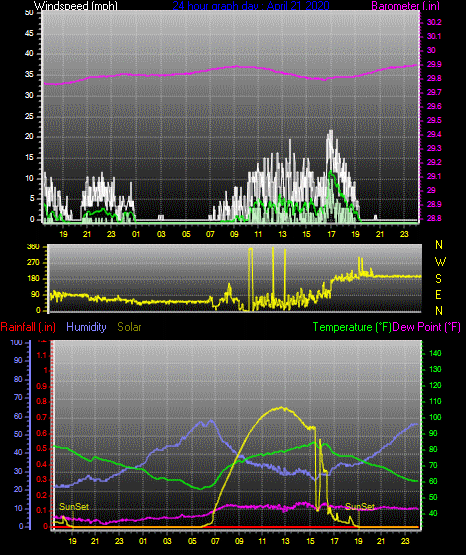Click '110' on the green Temperature axis
The image size is (466, 555).
point(435,401)
